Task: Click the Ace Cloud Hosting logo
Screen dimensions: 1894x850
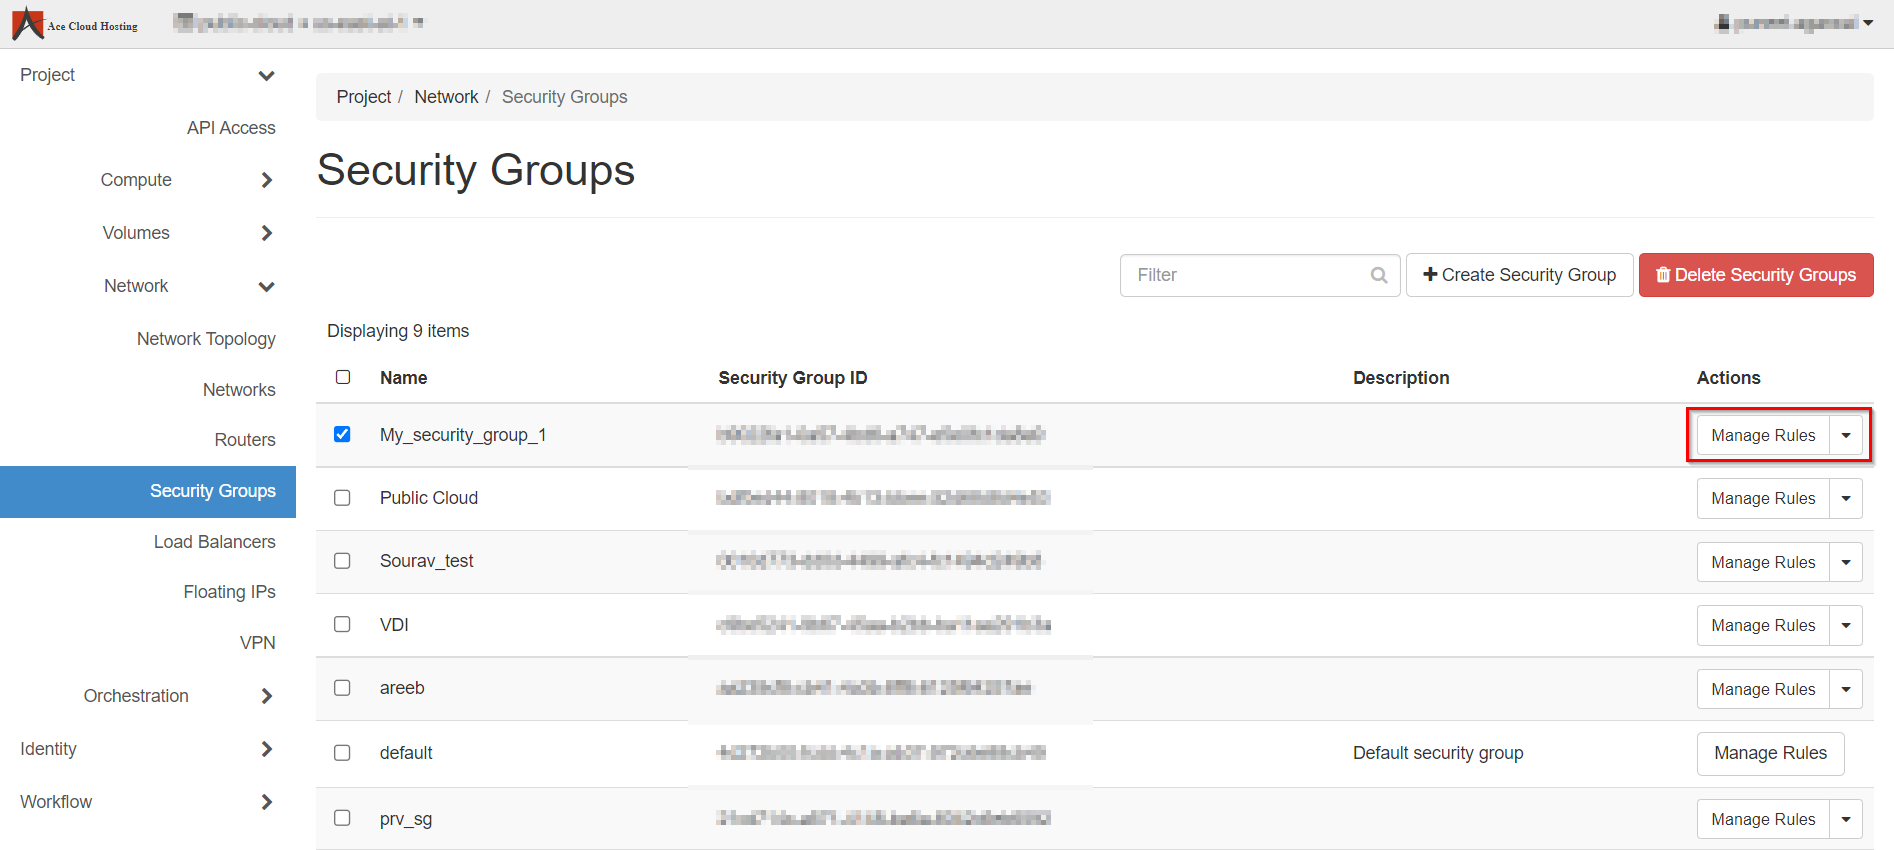Action: (x=75, y=24)
